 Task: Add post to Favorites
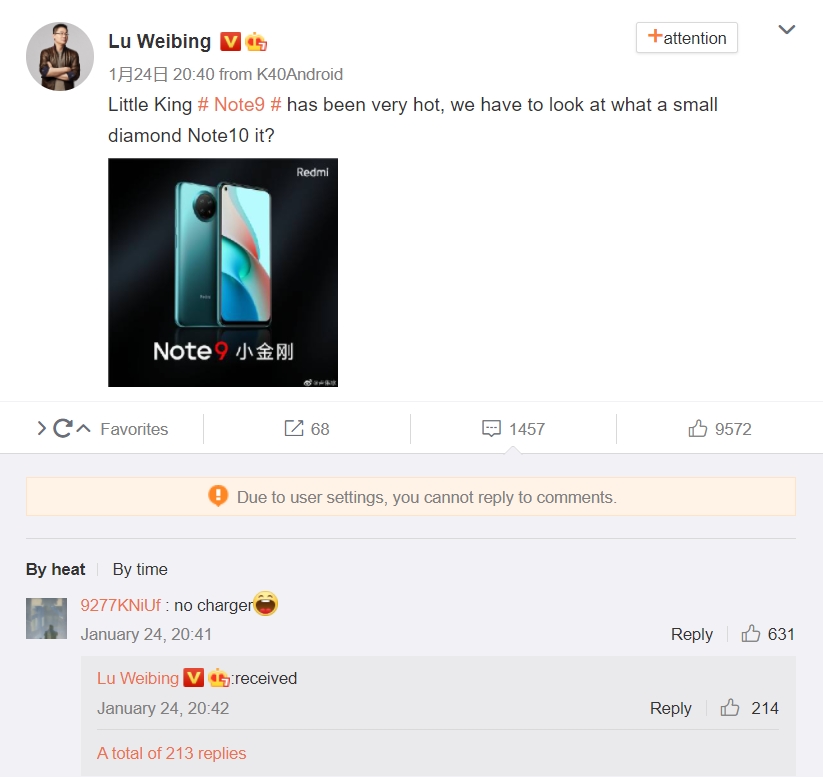click(134, 429)
